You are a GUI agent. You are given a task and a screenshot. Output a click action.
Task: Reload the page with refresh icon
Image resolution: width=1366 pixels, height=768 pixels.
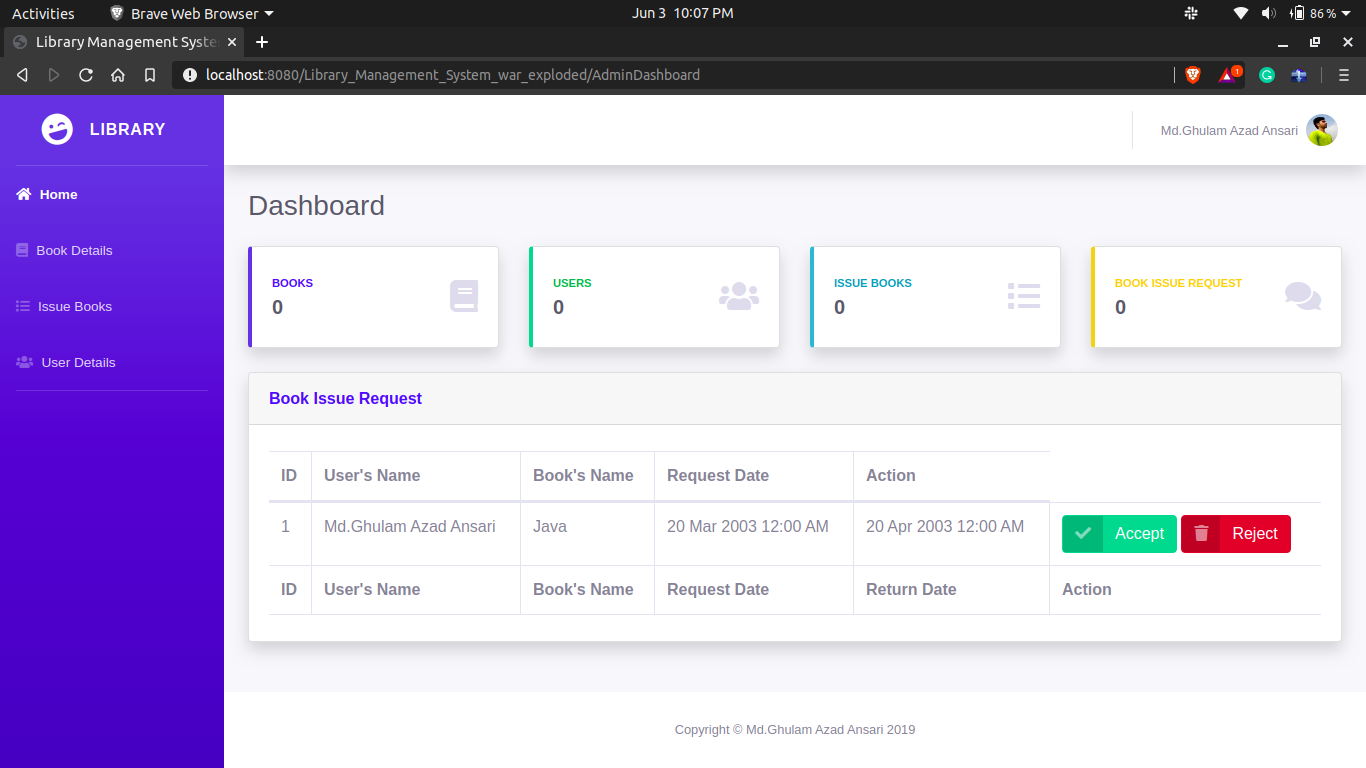86,75
